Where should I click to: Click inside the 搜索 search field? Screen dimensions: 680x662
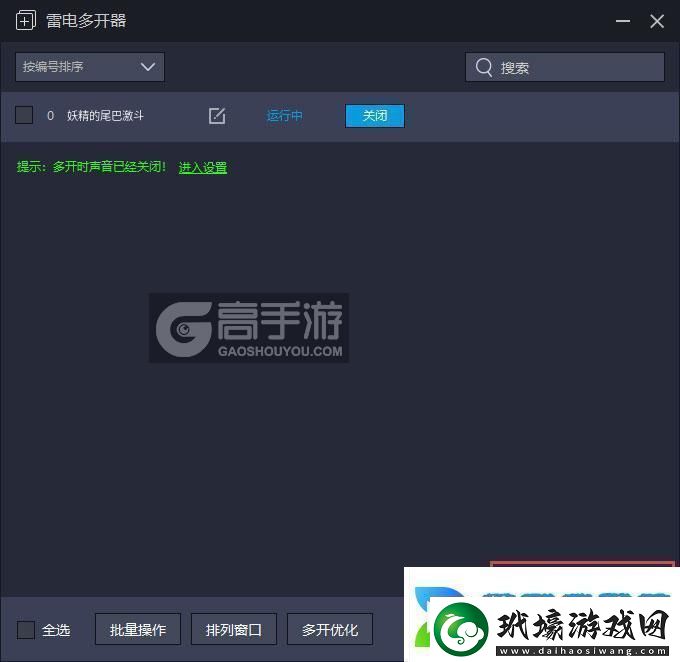(565, 67)
